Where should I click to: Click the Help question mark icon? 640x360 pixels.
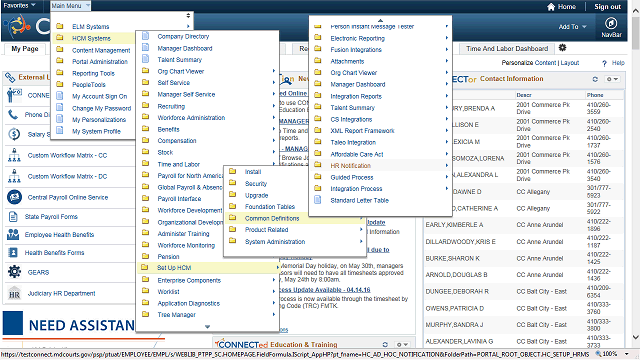(604, 63)
